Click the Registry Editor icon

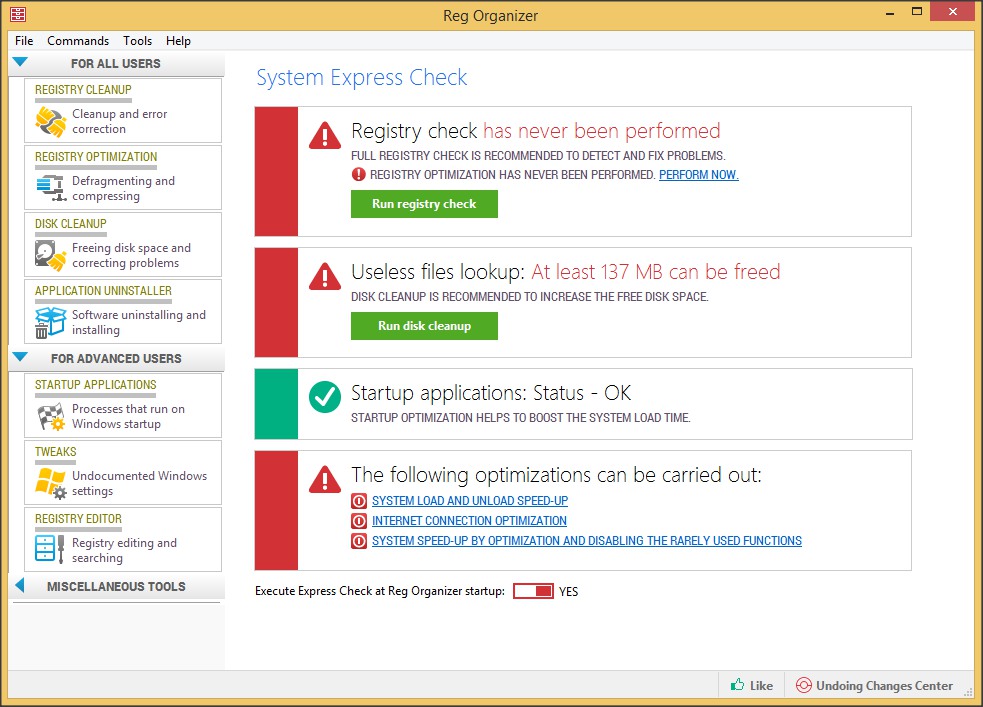click(x=51, y=550)
